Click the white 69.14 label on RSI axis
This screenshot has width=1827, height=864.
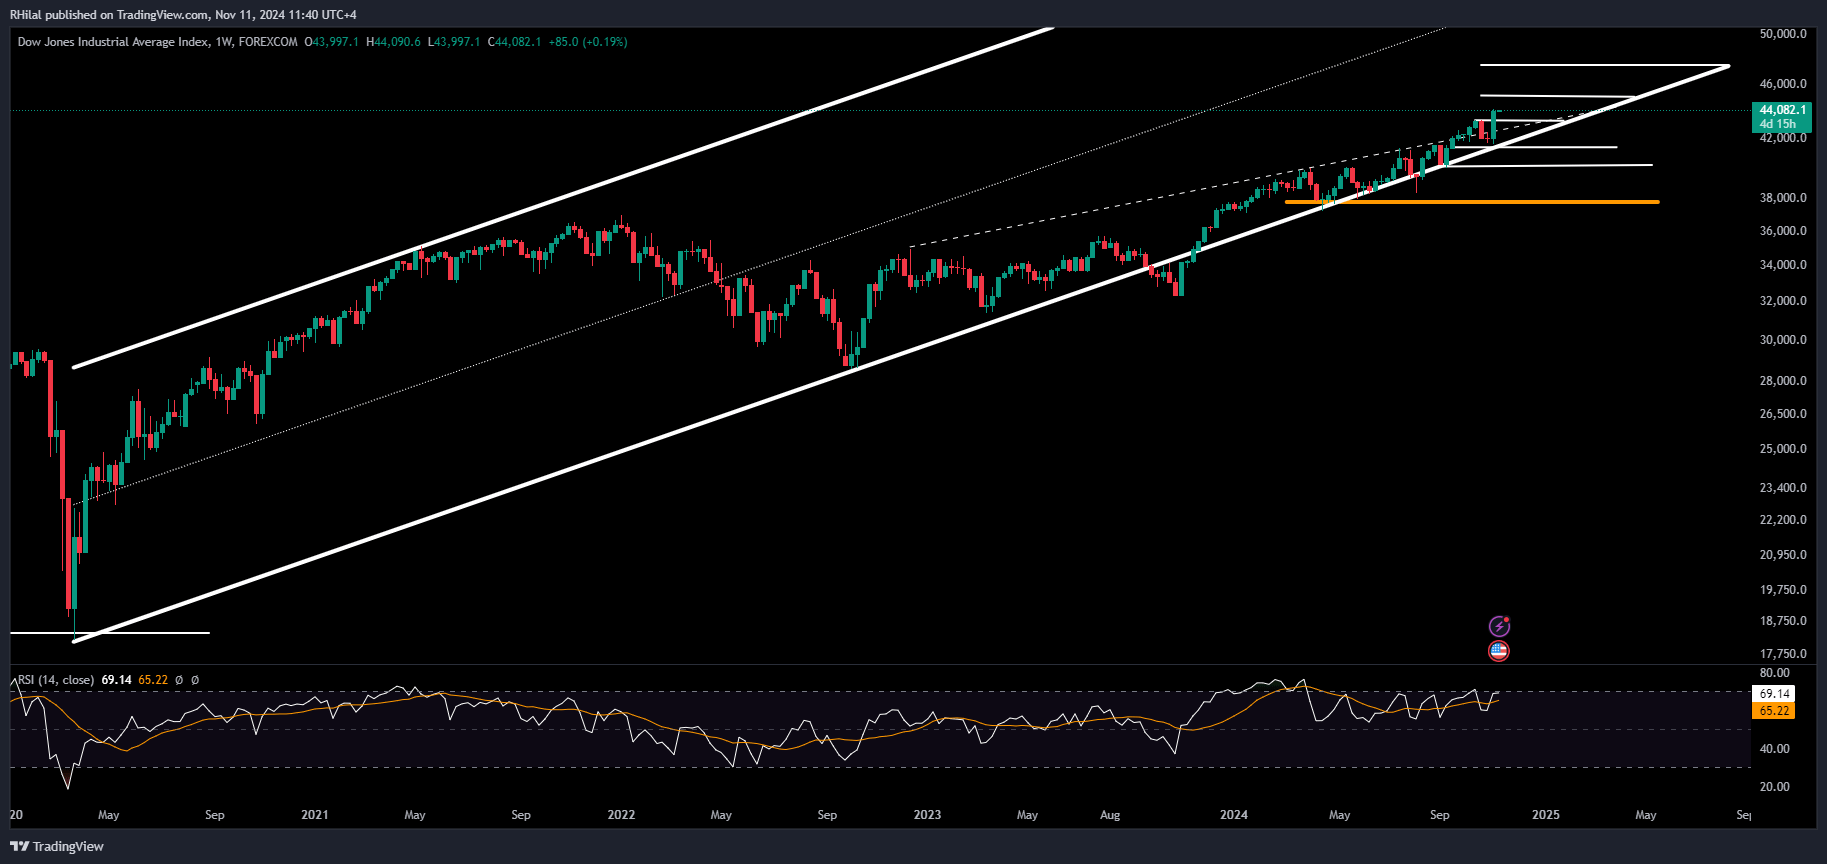click(x=1774, y=694)
